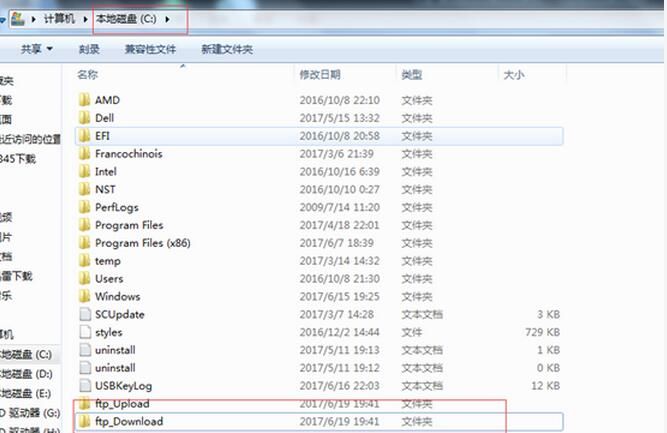
Task: Click the AMD folder icon
Action: click(x=84, y=100)
